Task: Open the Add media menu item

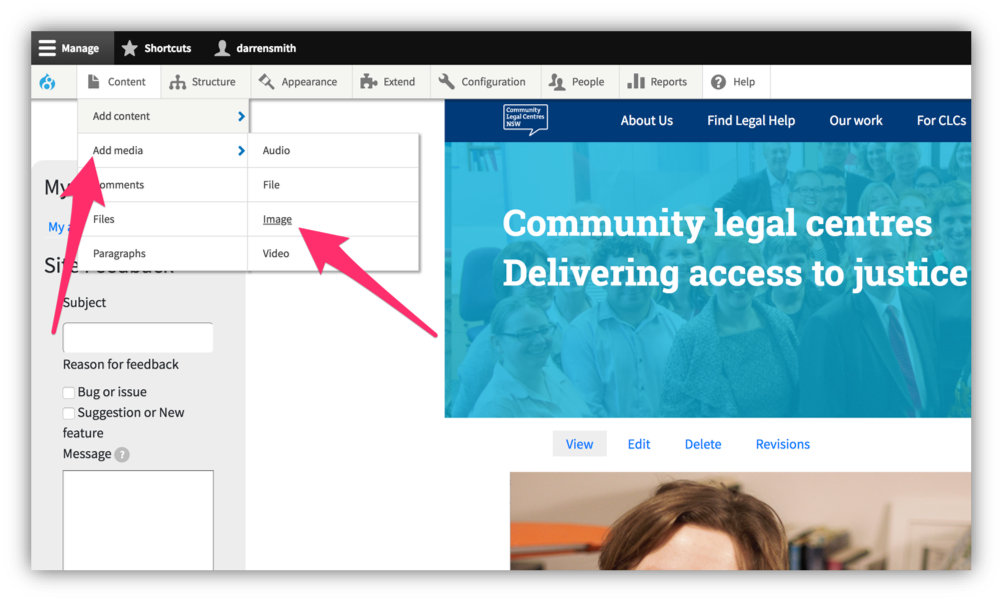Action: click(x=164, y=151)
